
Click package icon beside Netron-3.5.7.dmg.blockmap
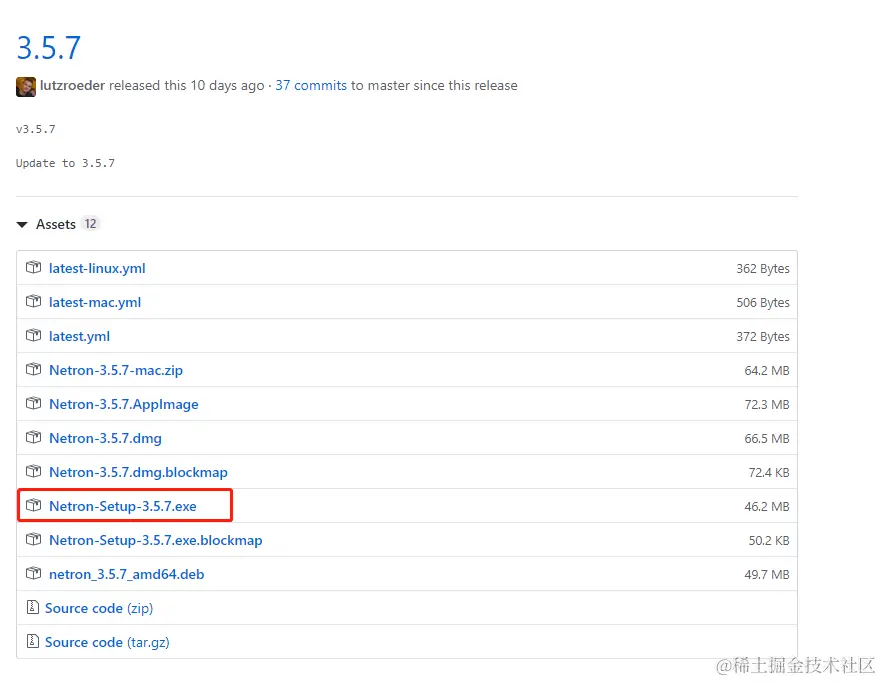[33, 471]
